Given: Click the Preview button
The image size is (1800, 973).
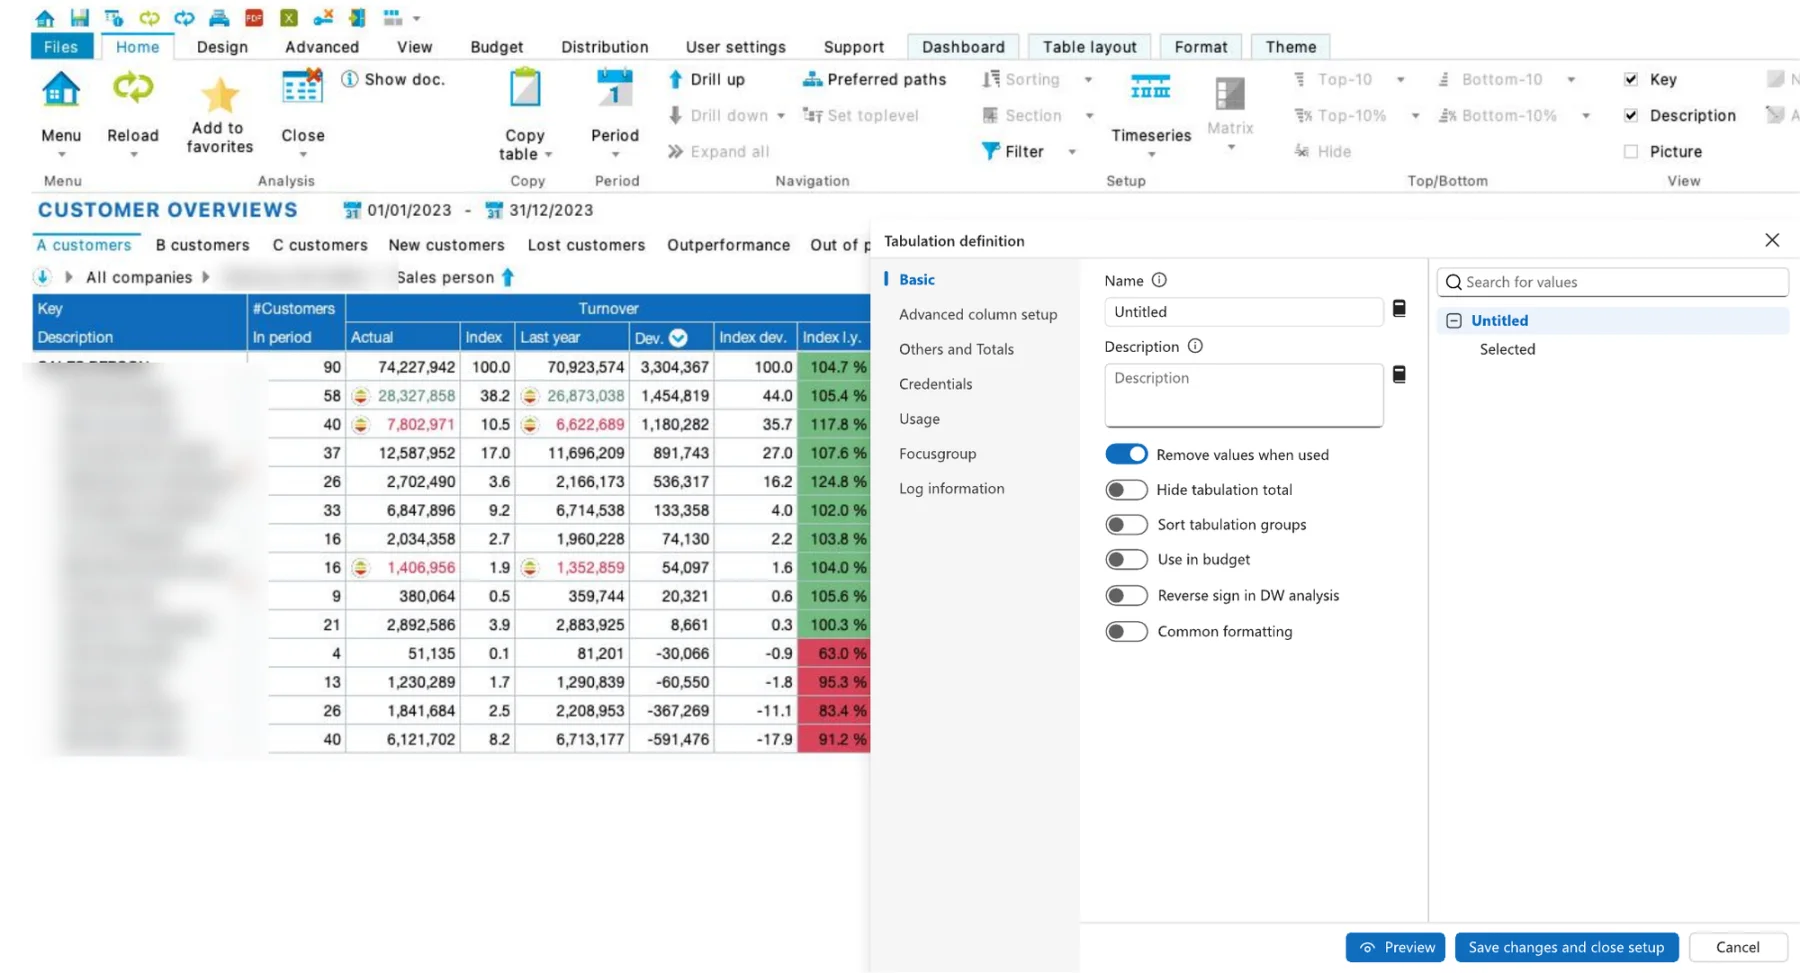Looking at the screenshot, I should pos(1396,947).
